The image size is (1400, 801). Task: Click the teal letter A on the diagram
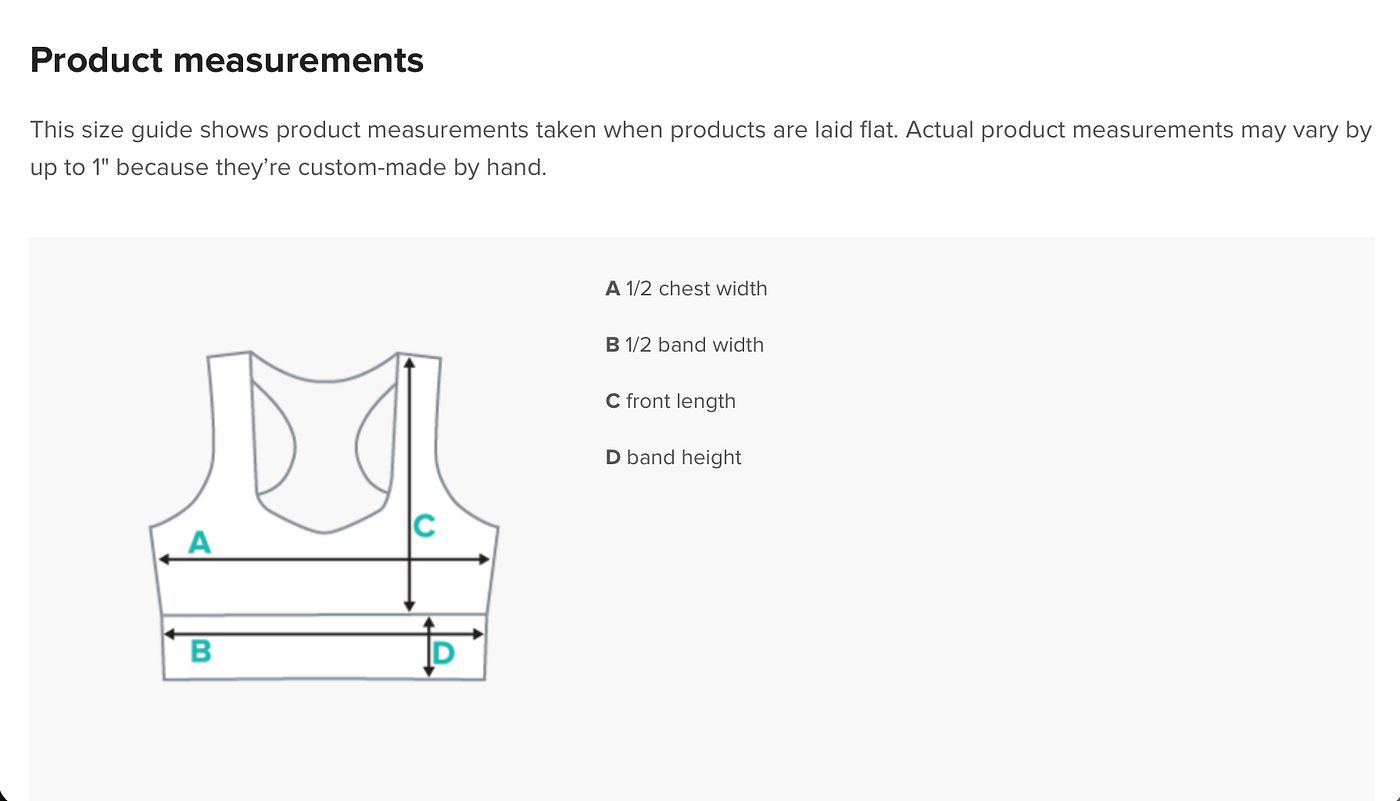pos(200,543)
